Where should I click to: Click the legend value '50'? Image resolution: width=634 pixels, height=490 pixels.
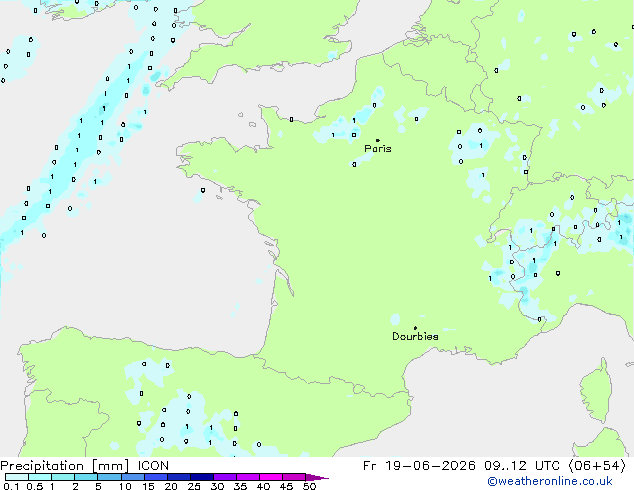[x=309, y=486]
